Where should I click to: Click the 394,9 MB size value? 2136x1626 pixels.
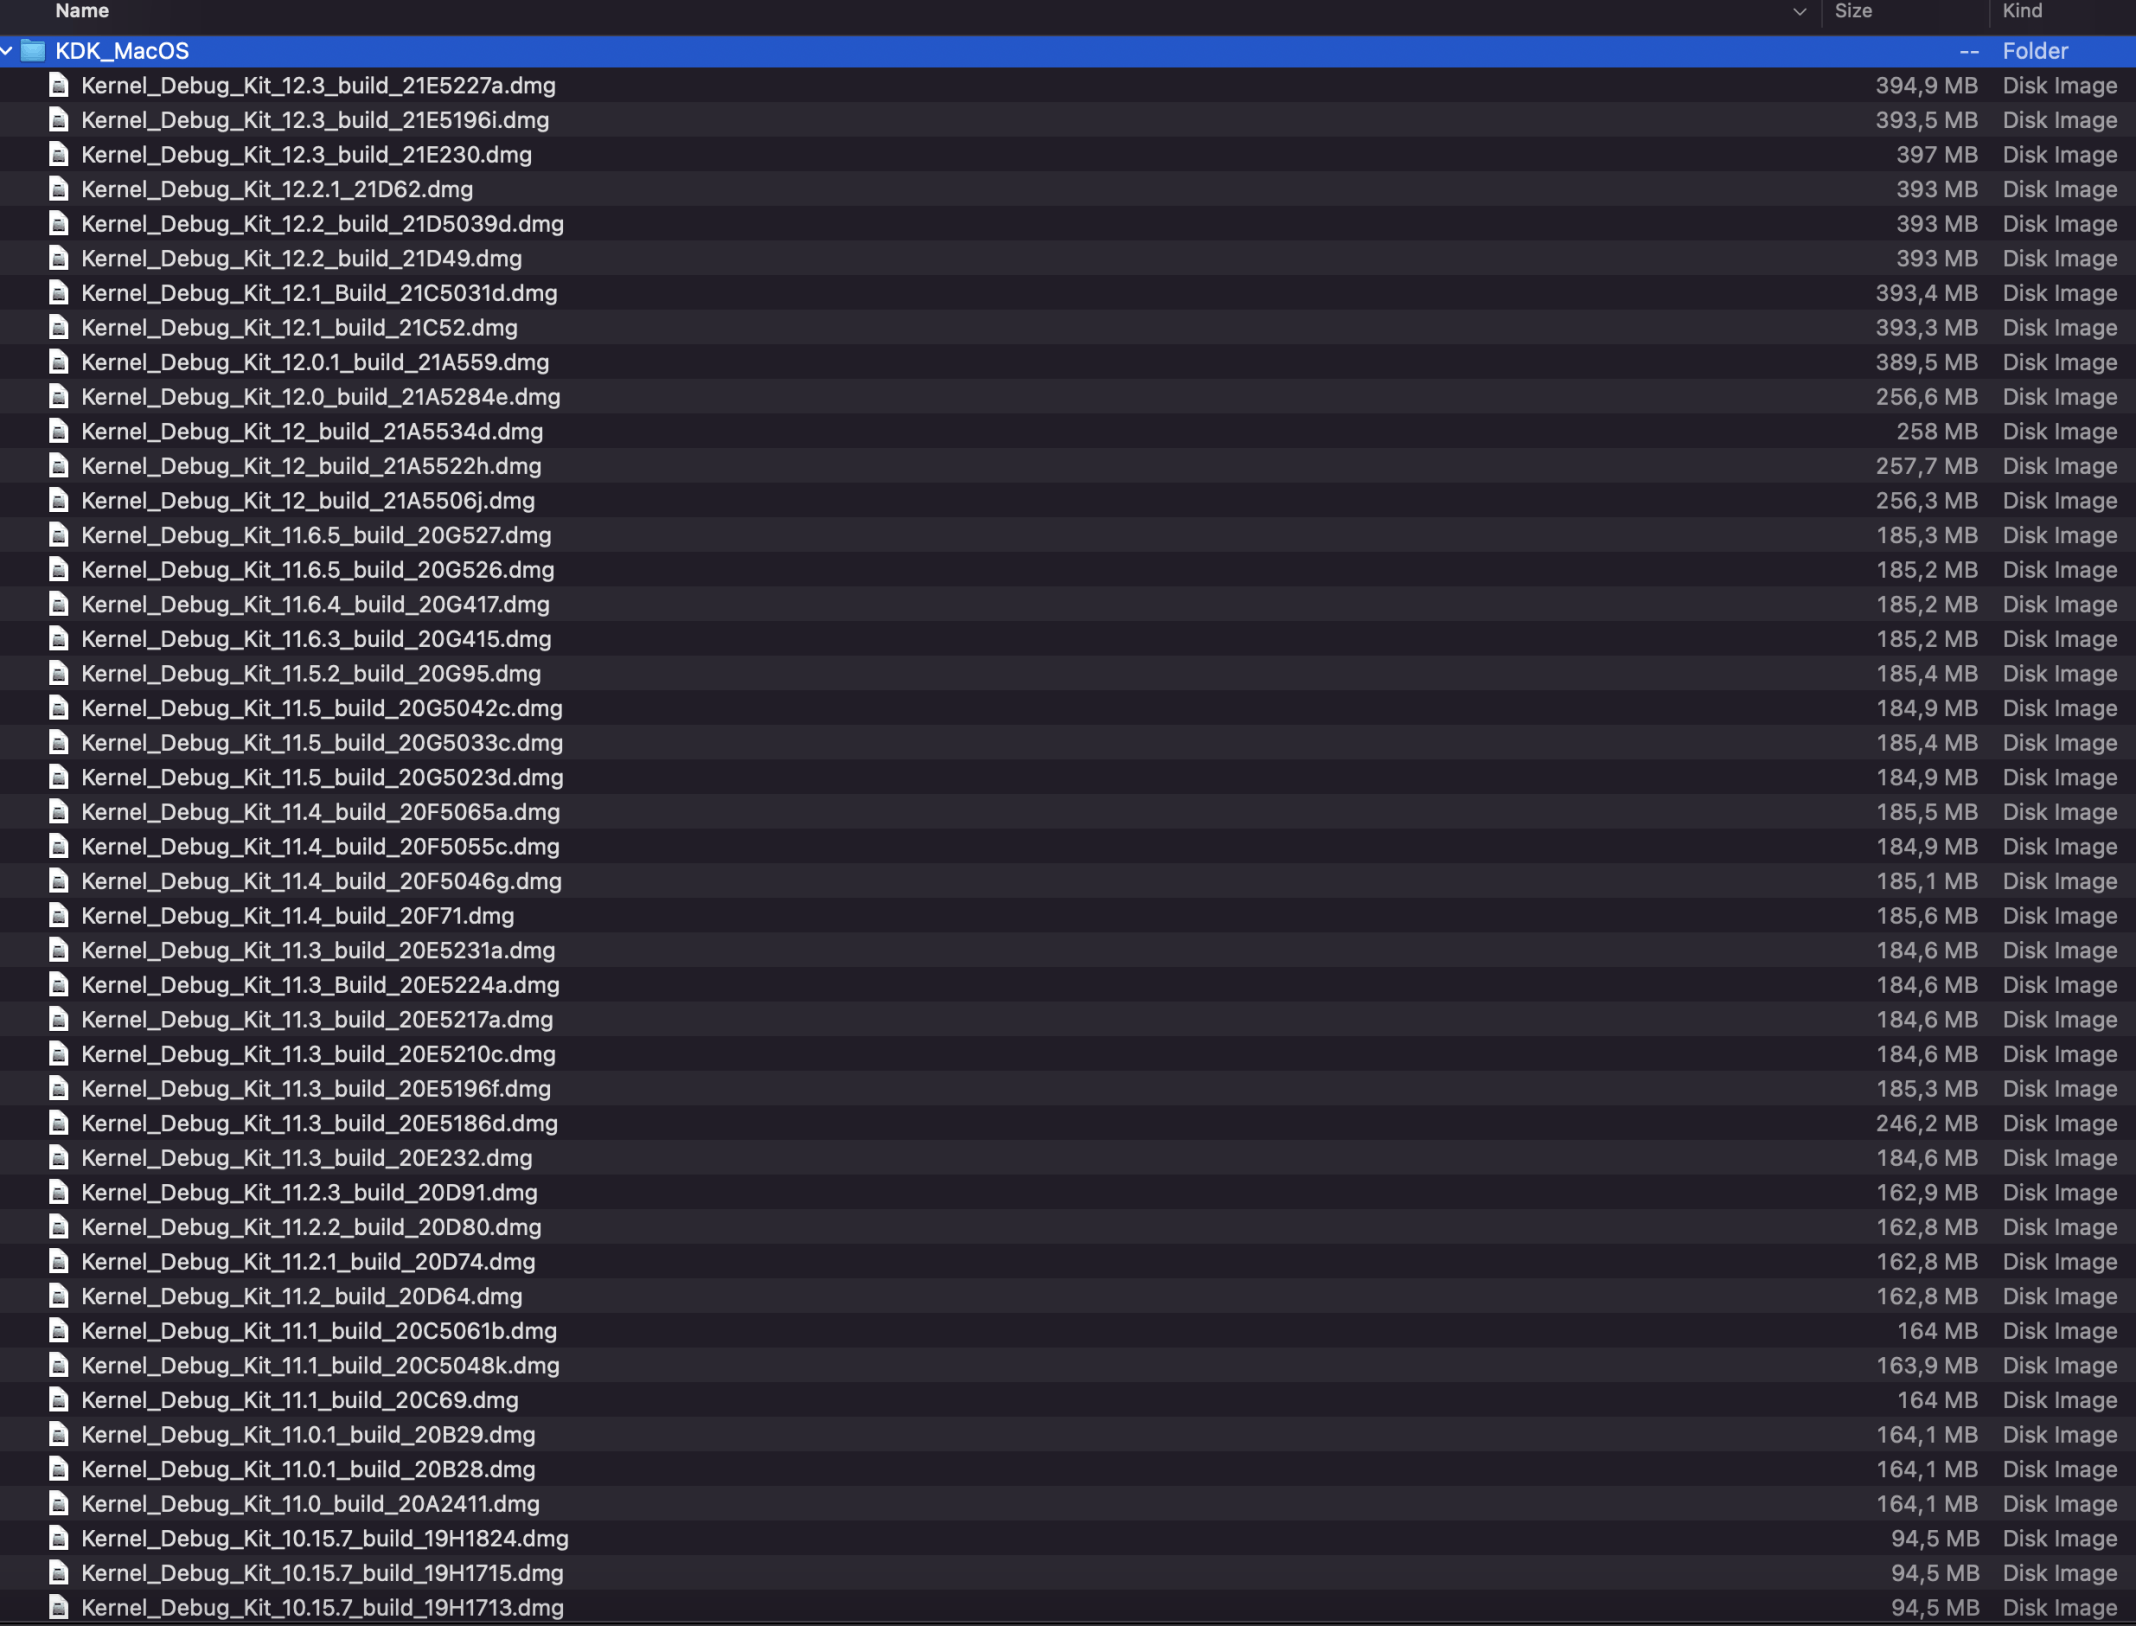point(1926,86)
